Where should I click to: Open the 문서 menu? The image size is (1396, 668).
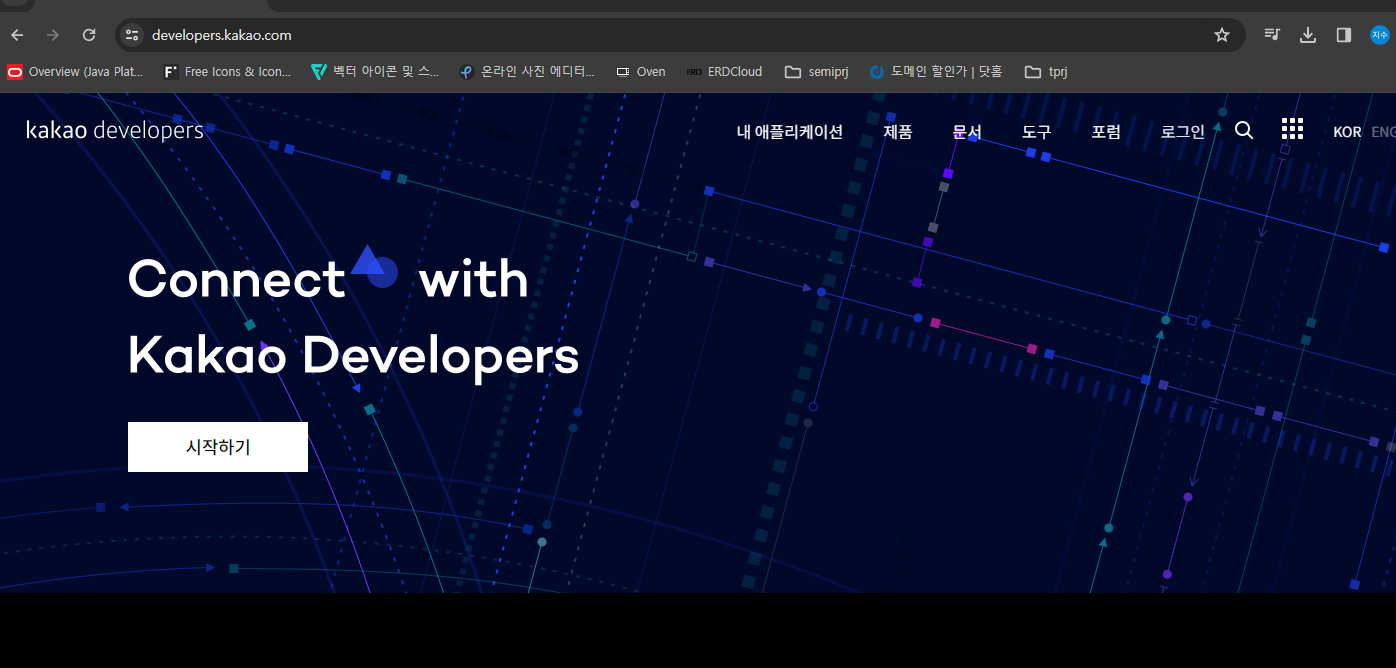tap(967, 132)
